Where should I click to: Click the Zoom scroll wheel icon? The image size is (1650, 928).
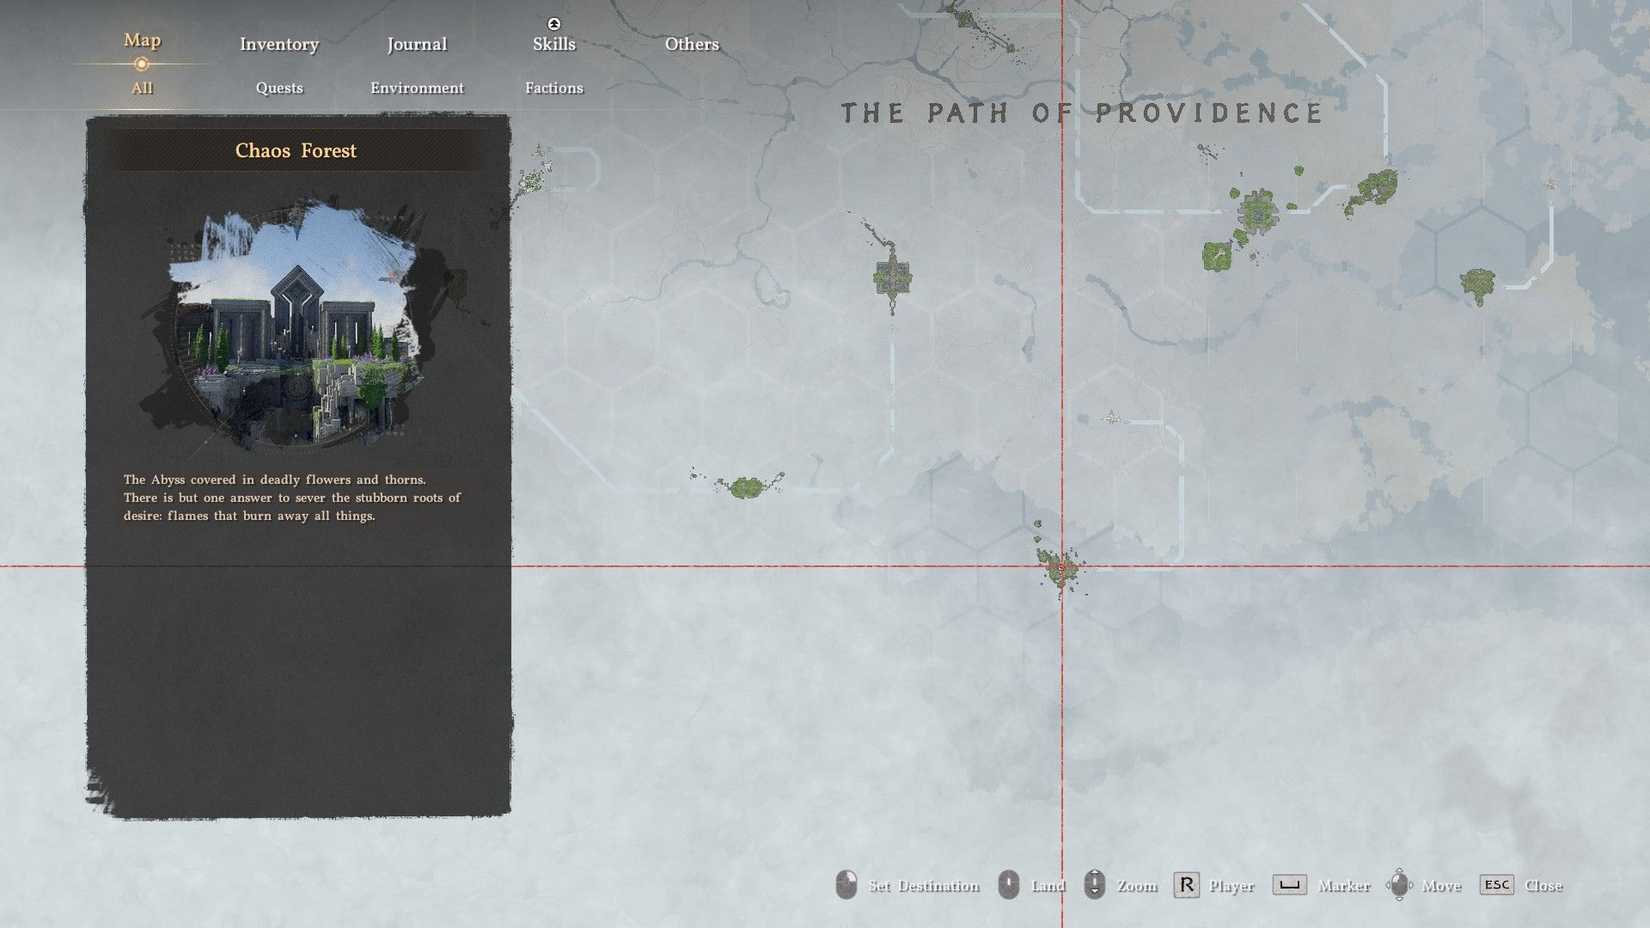point(1093,884)
